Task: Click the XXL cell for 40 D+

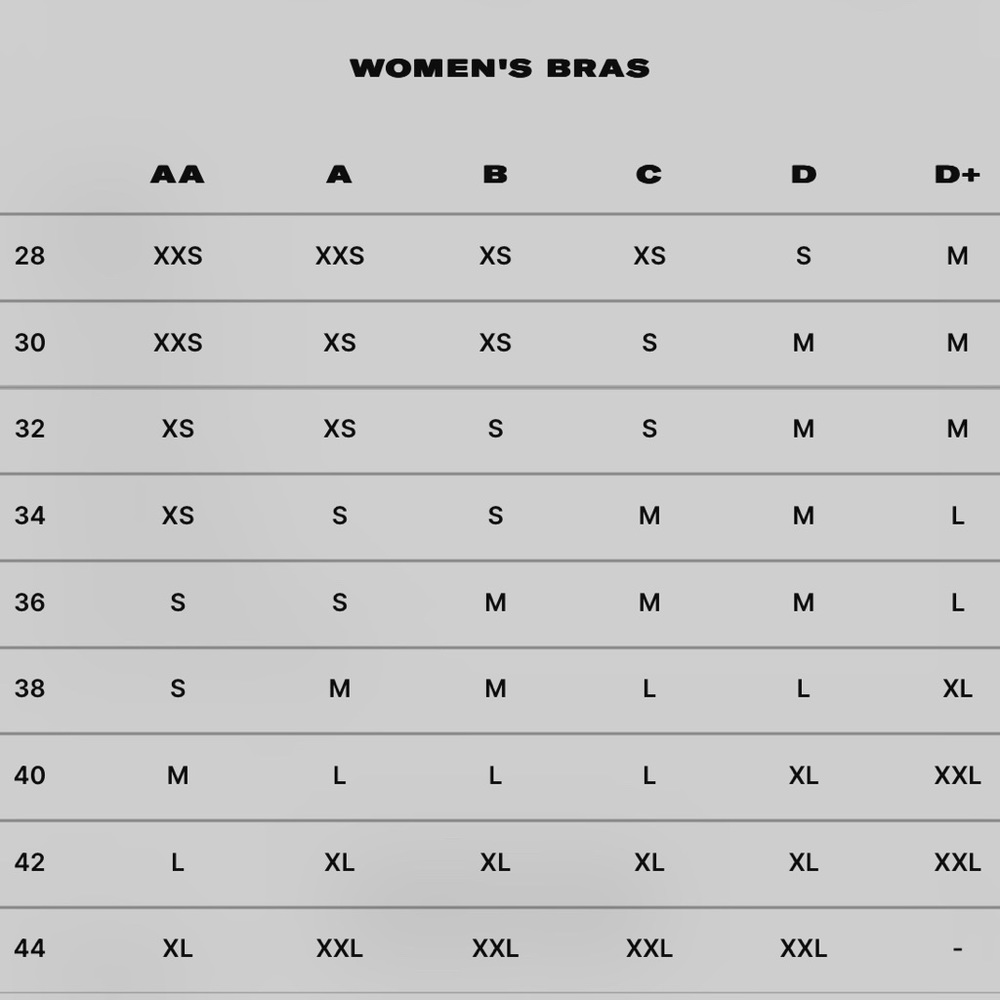Action: 957,776
